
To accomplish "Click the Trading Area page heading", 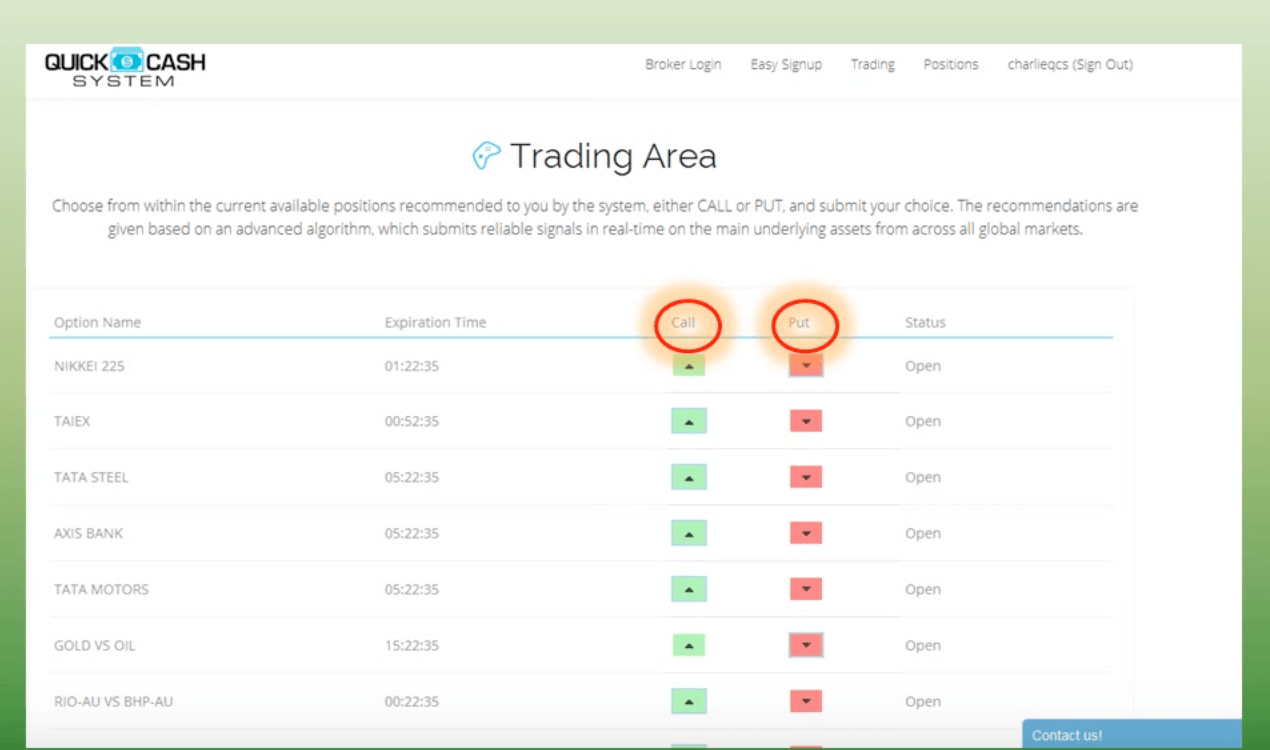I will tap(613, 156).
